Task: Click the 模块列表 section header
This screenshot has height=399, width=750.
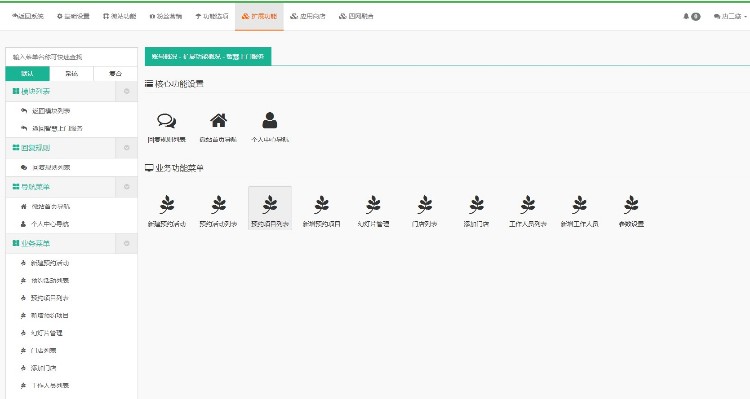Action: [61, 91]
